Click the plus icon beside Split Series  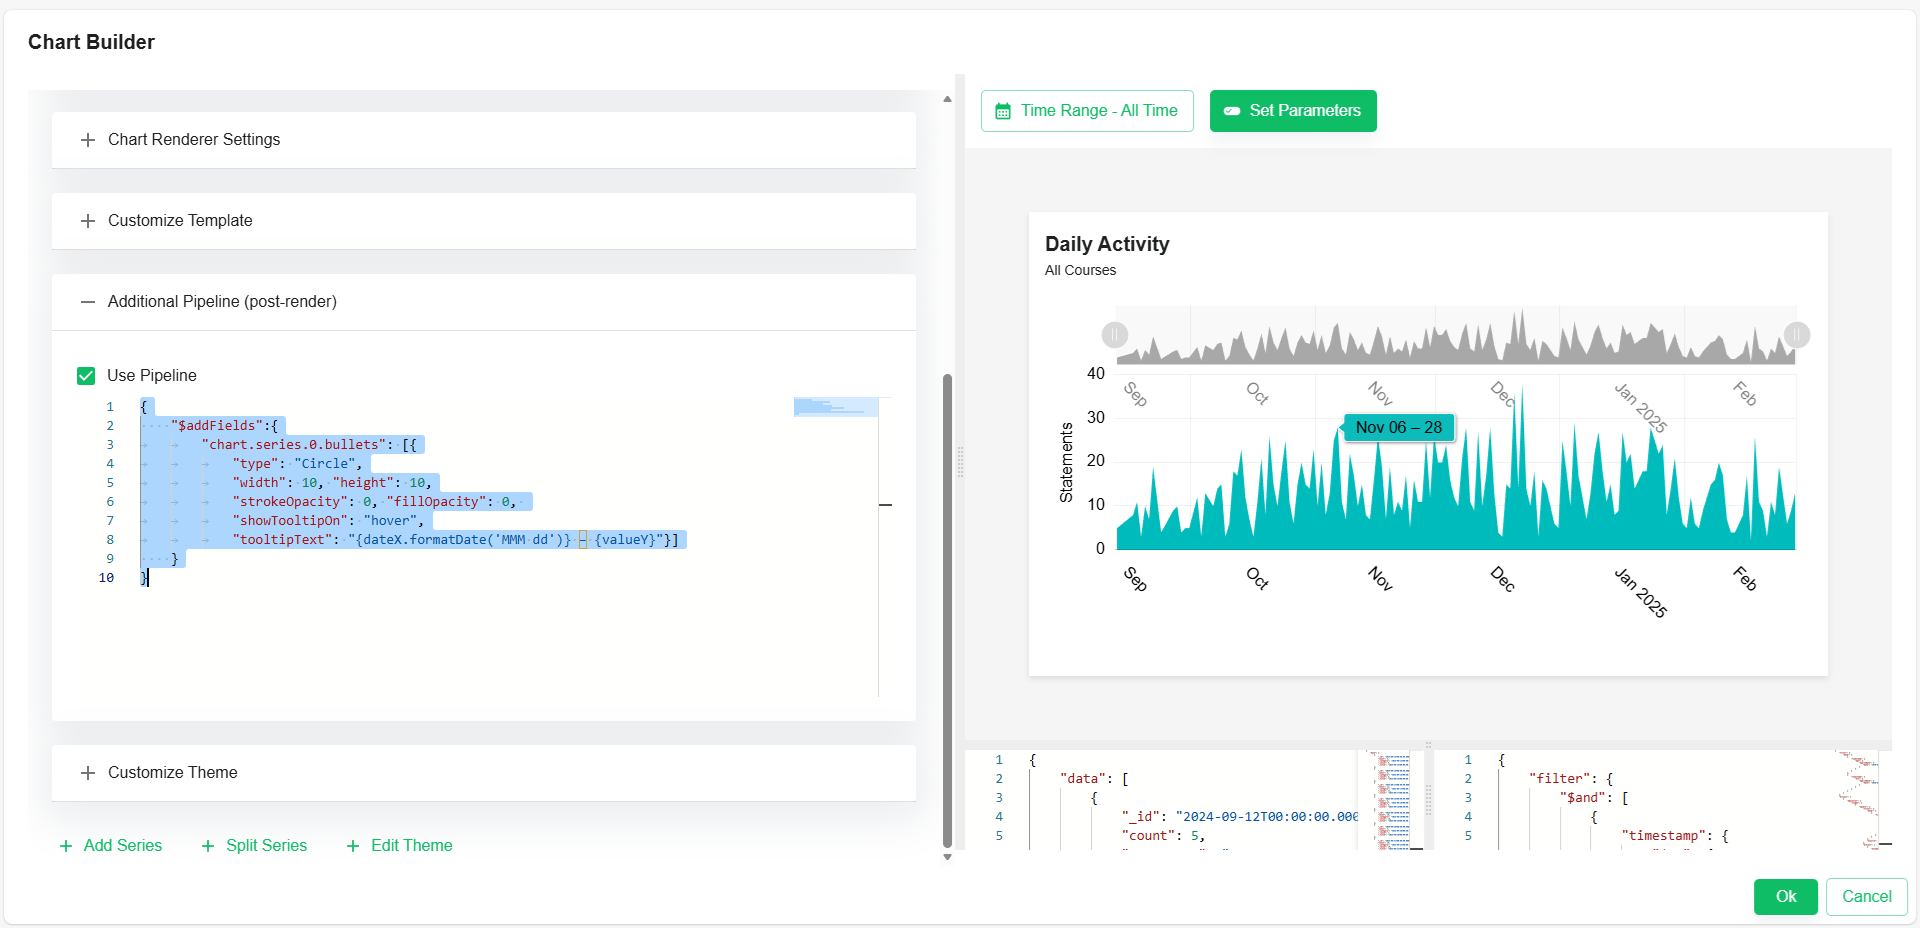coord(208,846)
